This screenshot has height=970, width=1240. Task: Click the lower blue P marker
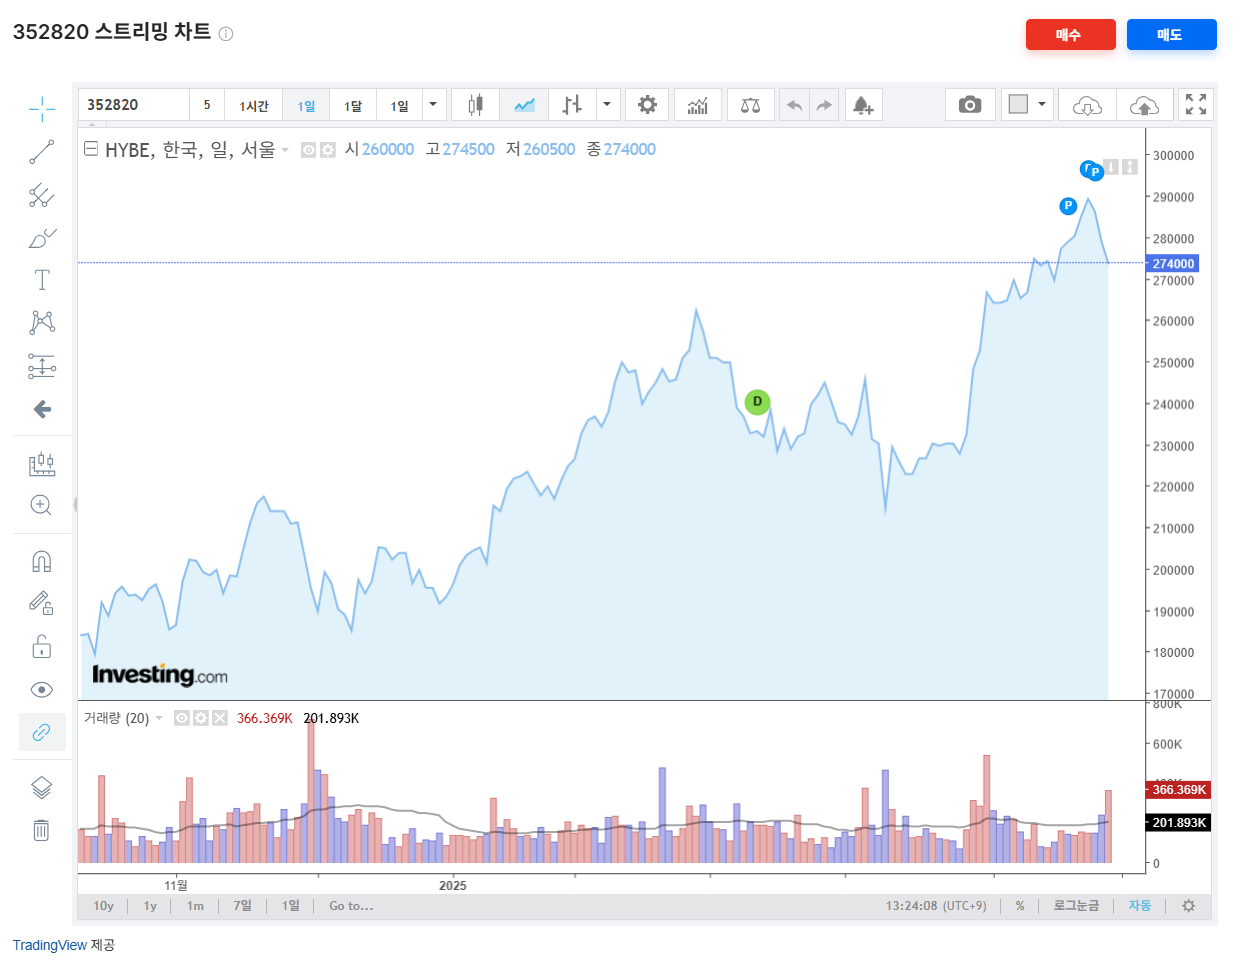(1068, 206)
